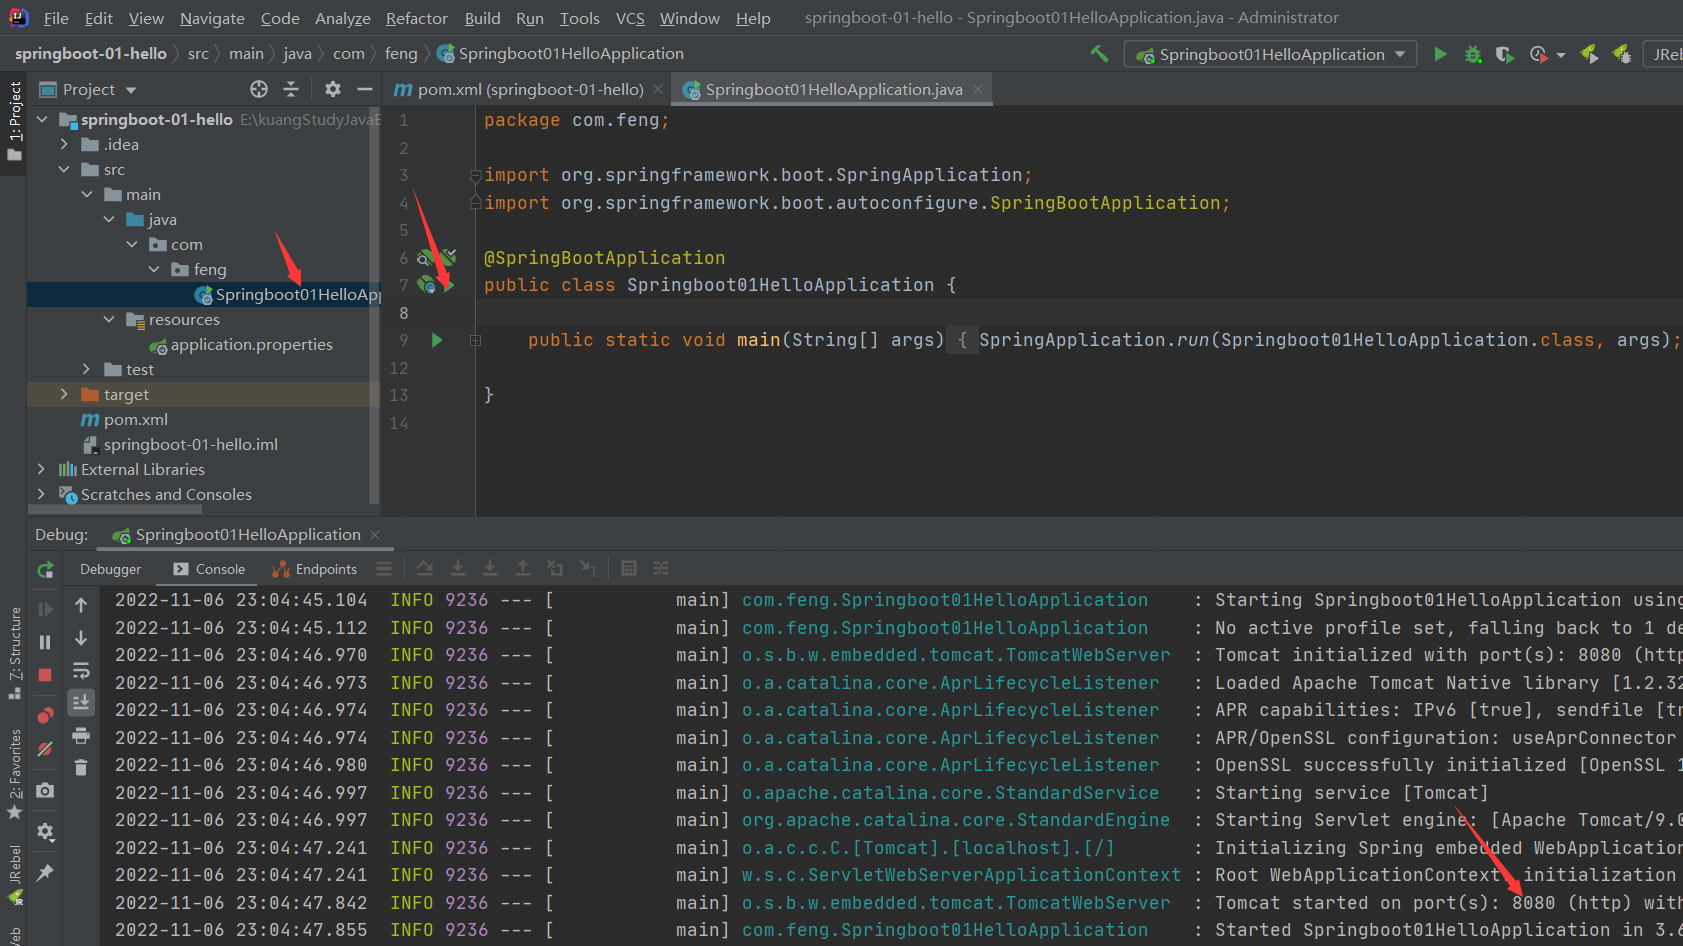
Task: Switch to the Console tab
Action: pos(209,569)
